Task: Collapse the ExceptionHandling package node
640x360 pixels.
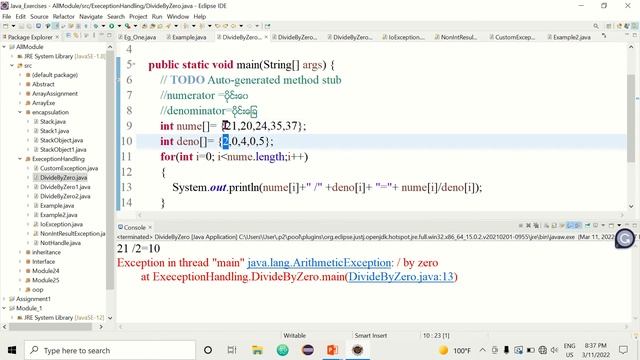Action: [x=20, y=159]
